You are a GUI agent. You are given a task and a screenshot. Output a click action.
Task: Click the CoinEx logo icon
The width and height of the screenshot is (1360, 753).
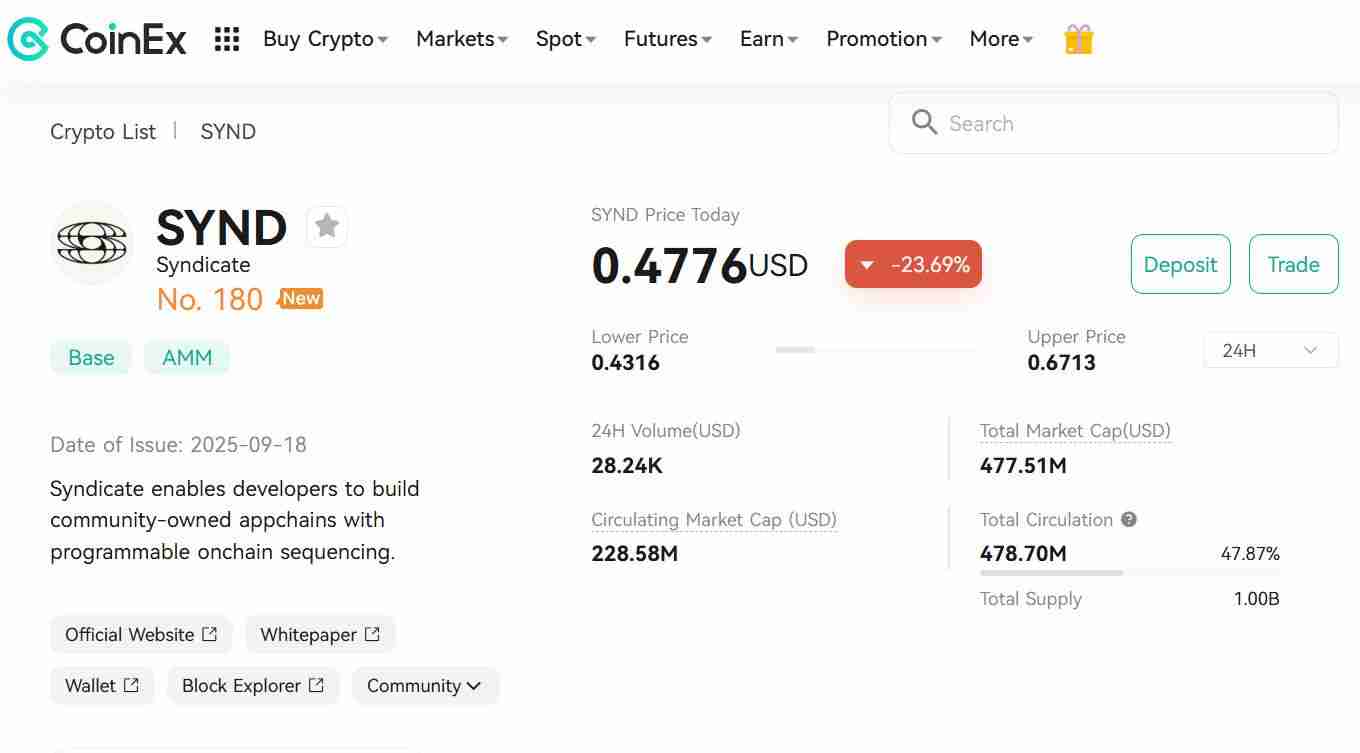pos(28,40)
